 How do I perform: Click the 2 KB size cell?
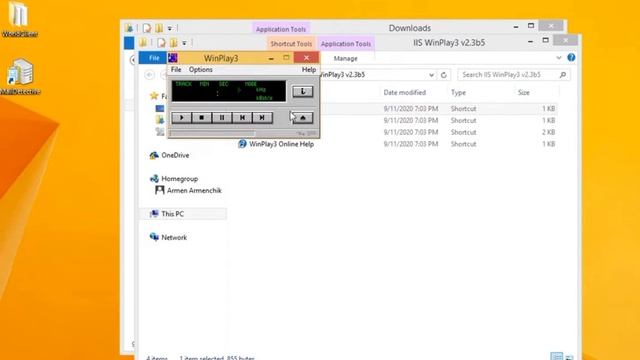(548, 132)
